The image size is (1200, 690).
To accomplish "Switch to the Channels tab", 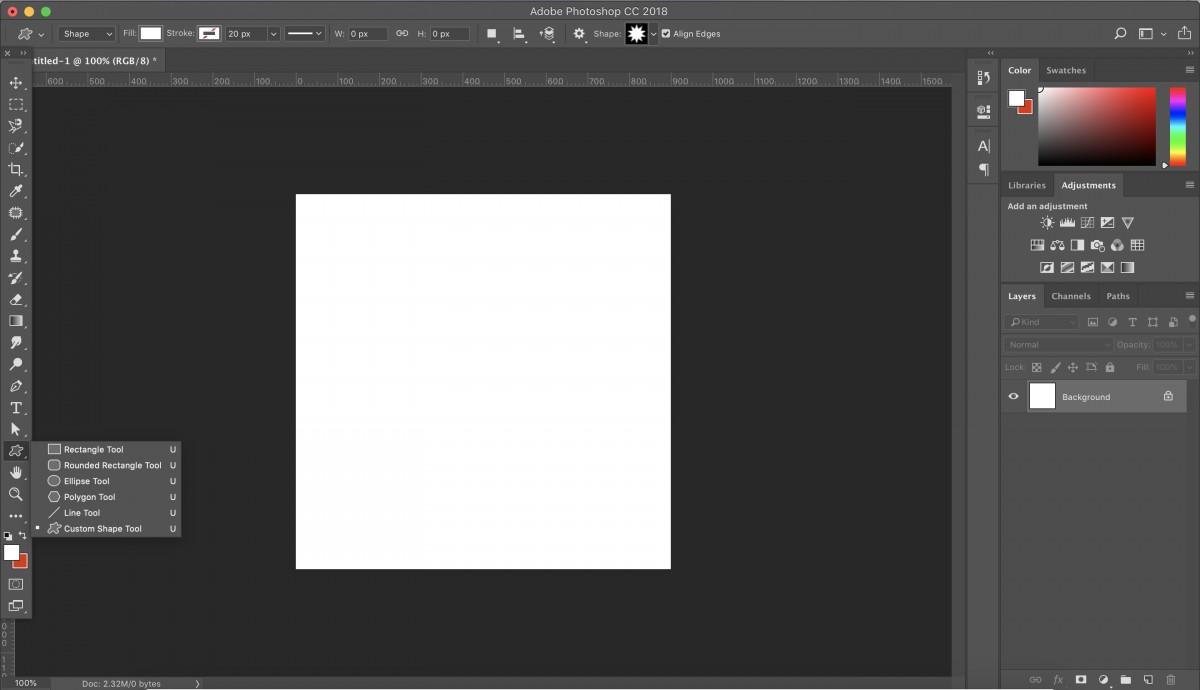I will coord(1070,295).
